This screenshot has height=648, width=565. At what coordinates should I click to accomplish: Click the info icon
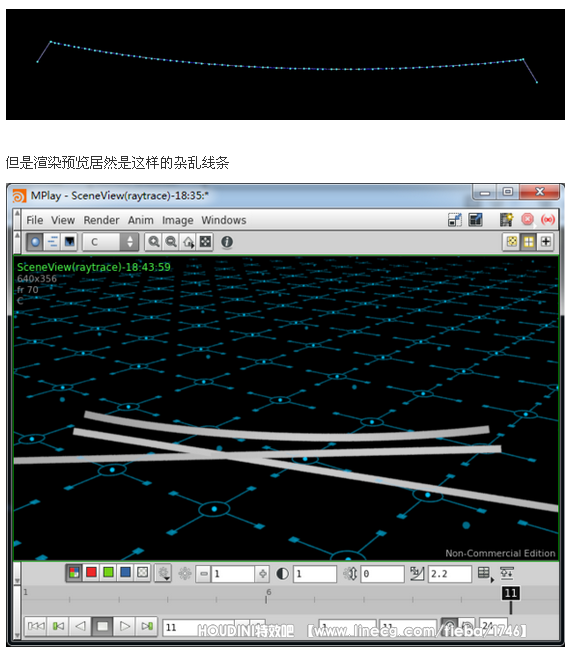tap(227, 242)
